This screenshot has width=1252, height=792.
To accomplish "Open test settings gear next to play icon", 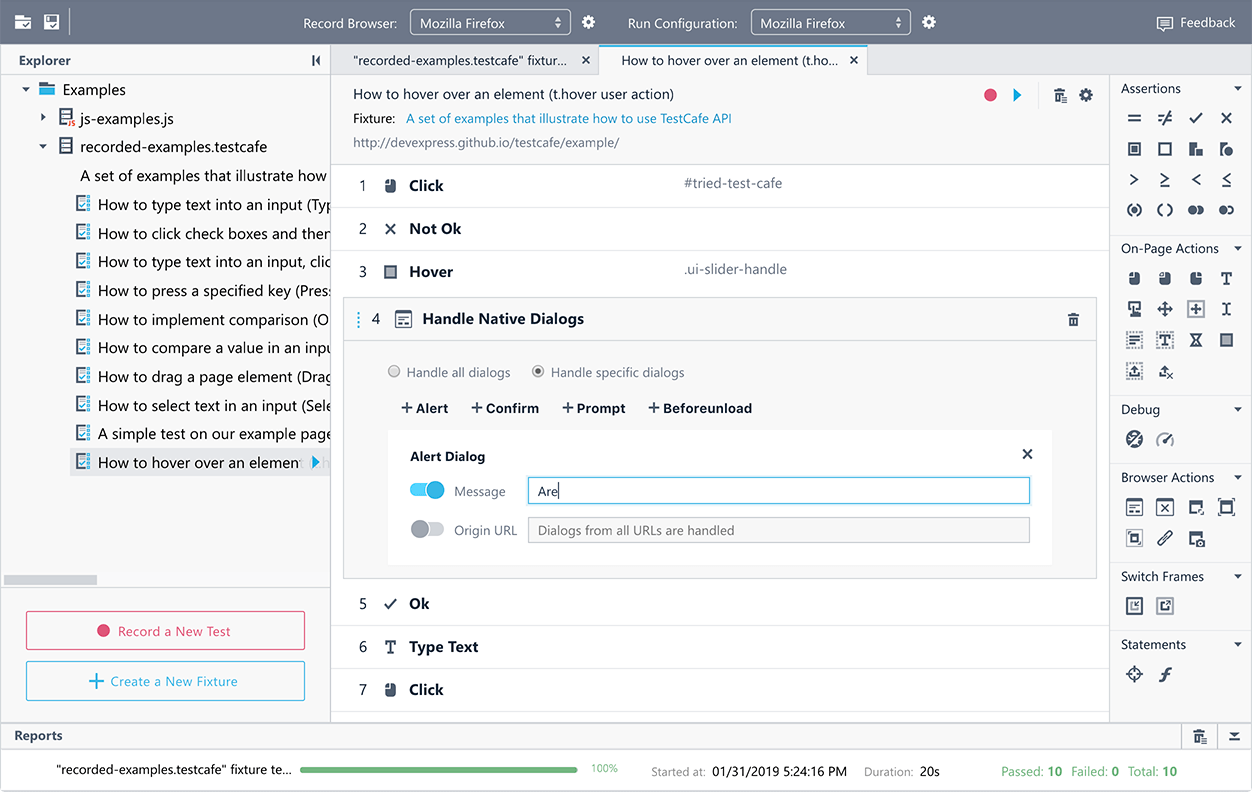I will 1086,95.
